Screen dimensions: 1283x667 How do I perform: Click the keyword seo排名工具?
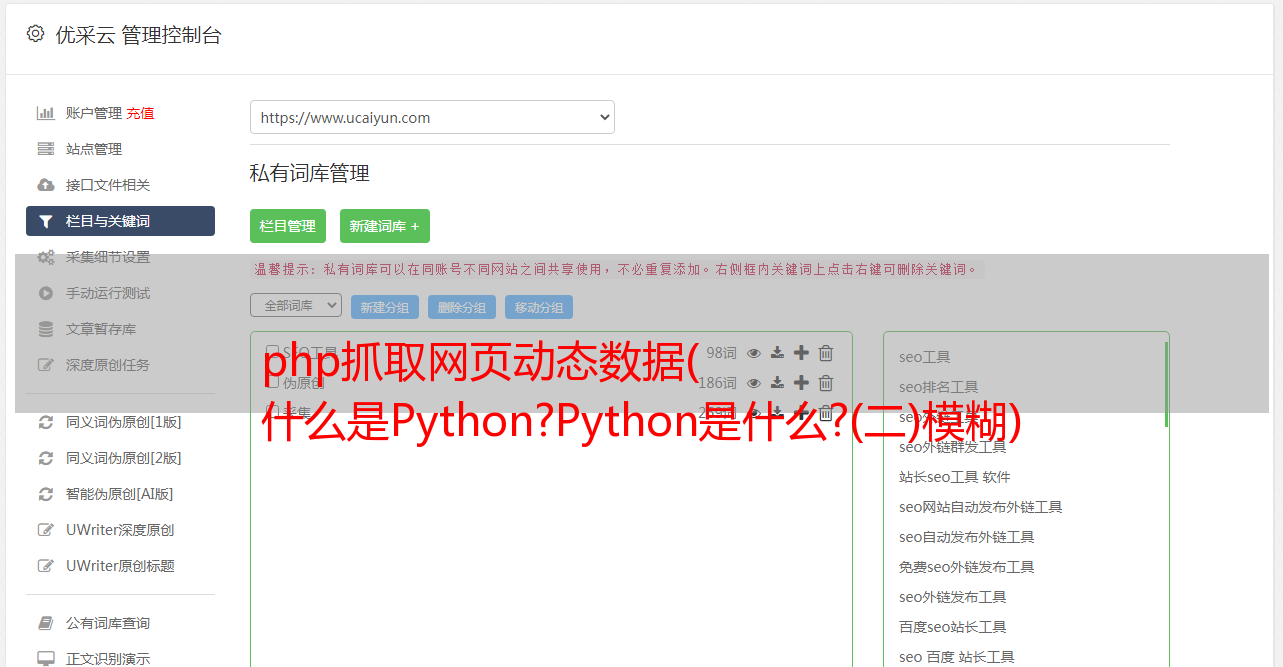click(939, 387)
